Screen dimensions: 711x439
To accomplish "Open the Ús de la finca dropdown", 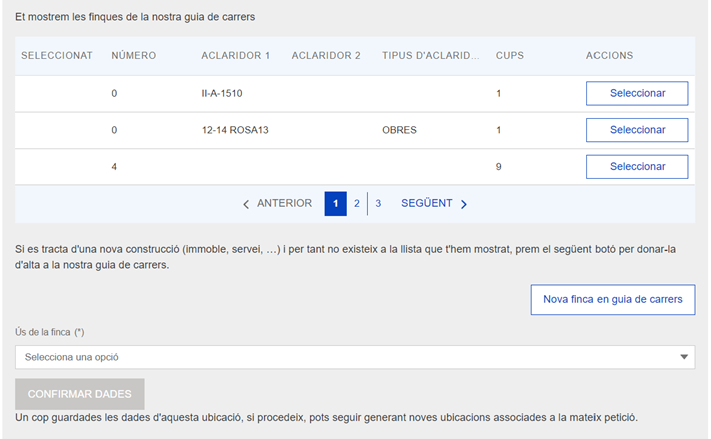I will pyautogui.click(x=355, y=357).
